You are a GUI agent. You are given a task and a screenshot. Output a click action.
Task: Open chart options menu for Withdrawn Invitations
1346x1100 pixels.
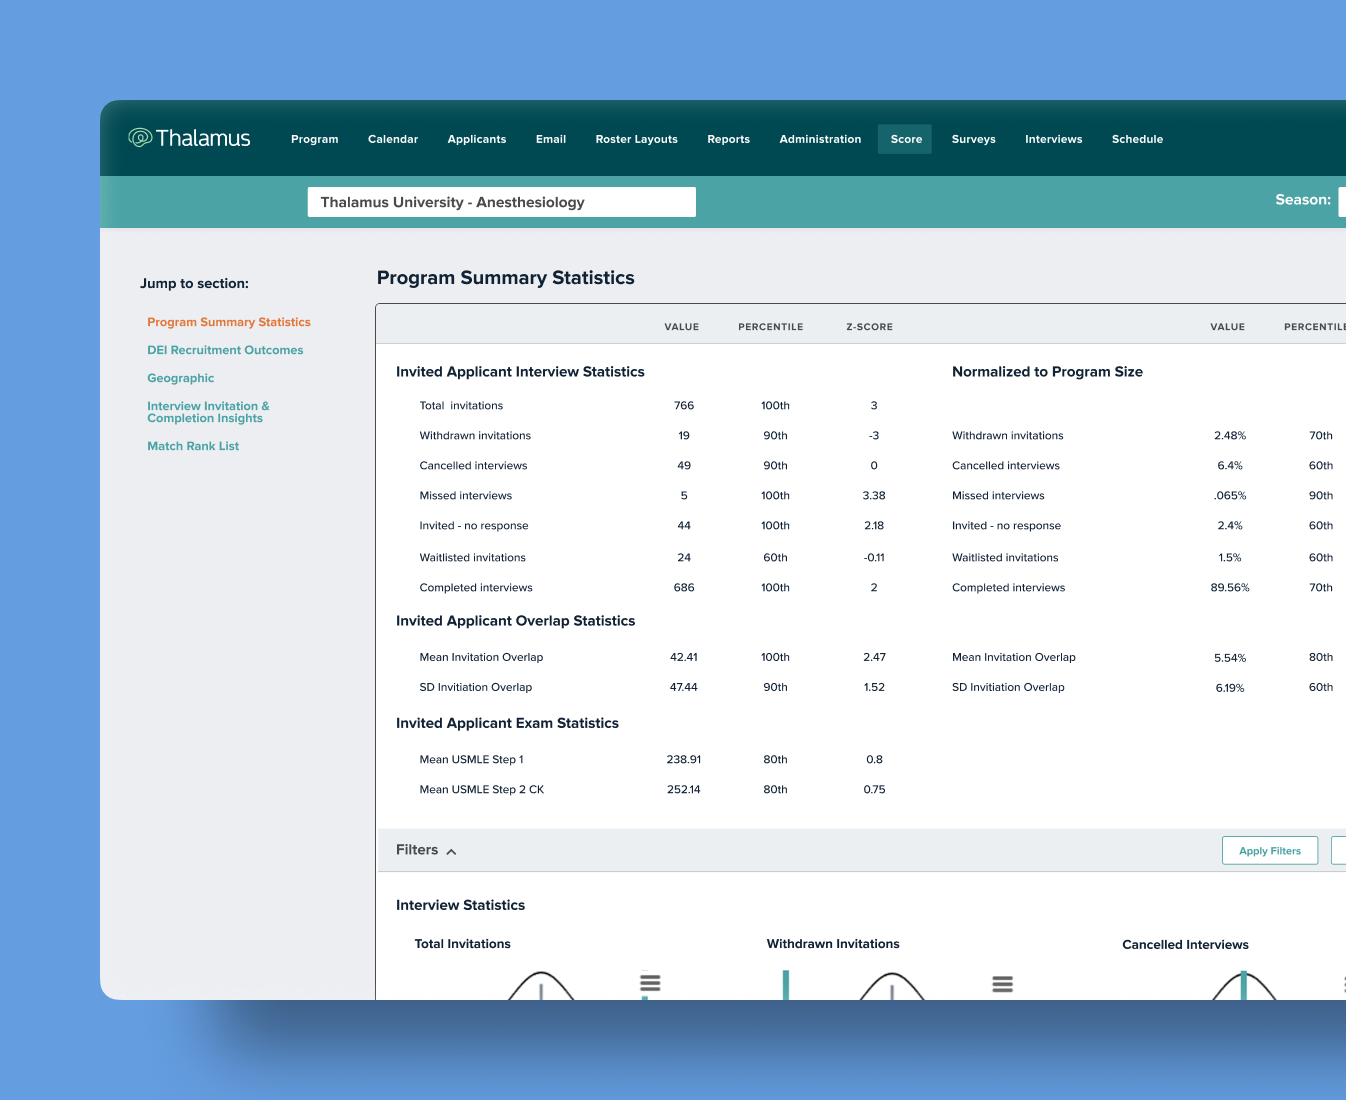click(1003, 985)
